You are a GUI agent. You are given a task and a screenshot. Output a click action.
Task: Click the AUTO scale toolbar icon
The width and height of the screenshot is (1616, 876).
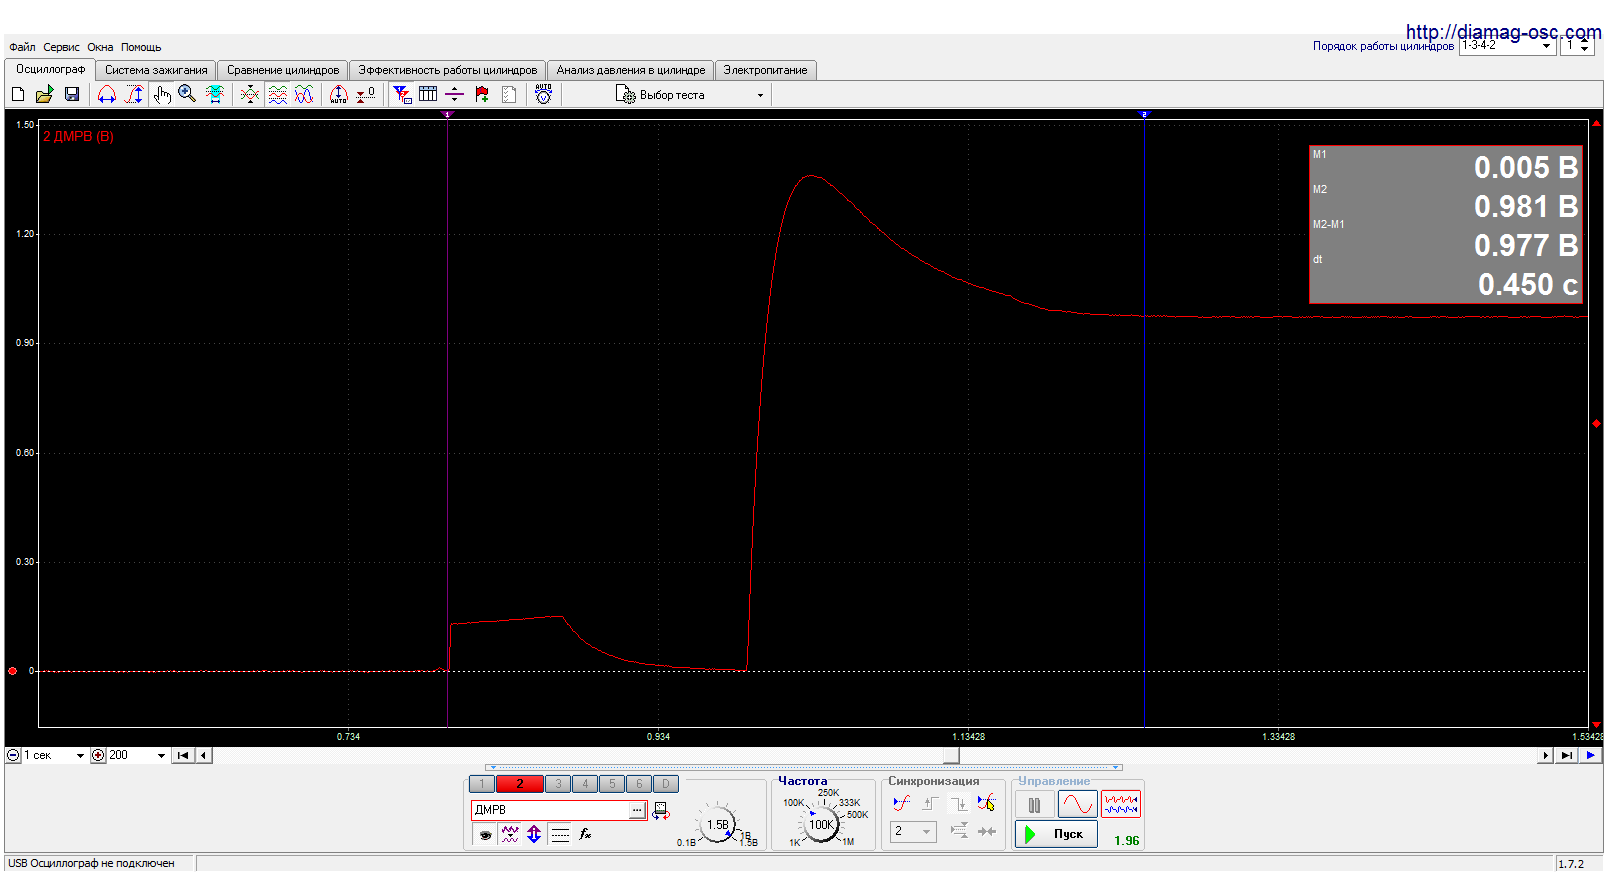[339, 94]
